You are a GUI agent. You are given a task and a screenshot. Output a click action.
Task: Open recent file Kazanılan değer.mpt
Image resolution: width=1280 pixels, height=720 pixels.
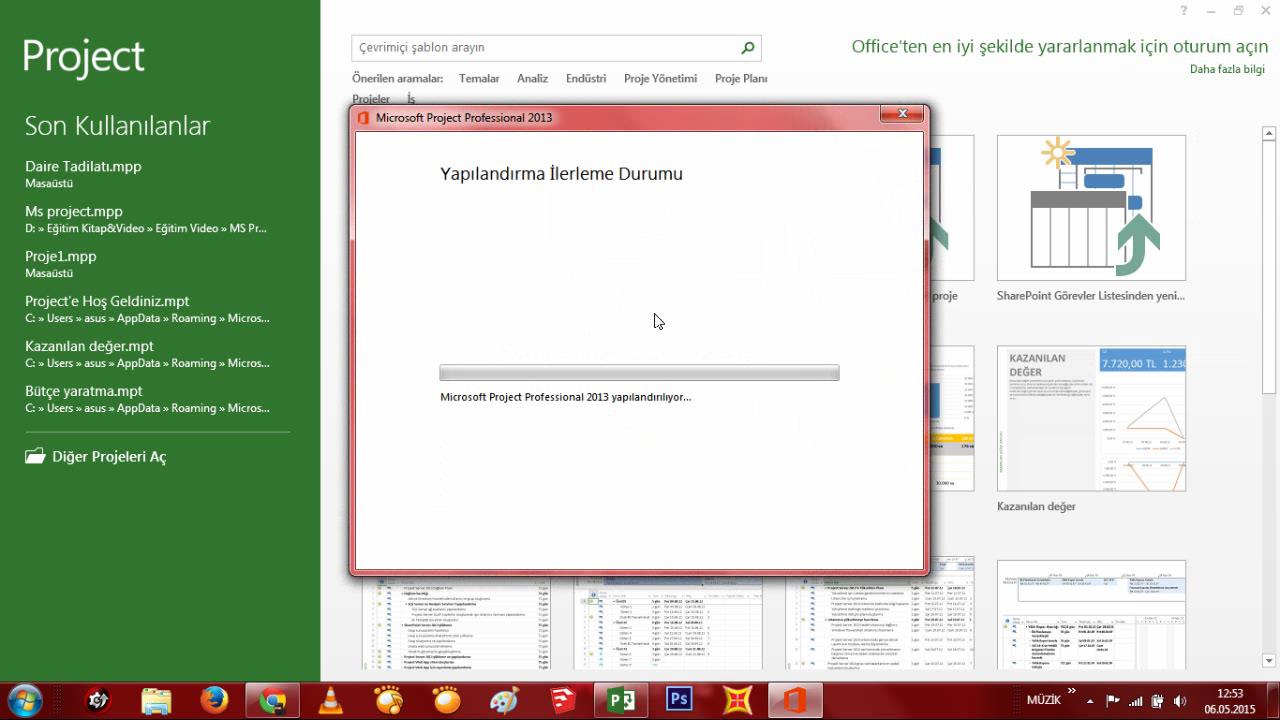coord(90,346)
